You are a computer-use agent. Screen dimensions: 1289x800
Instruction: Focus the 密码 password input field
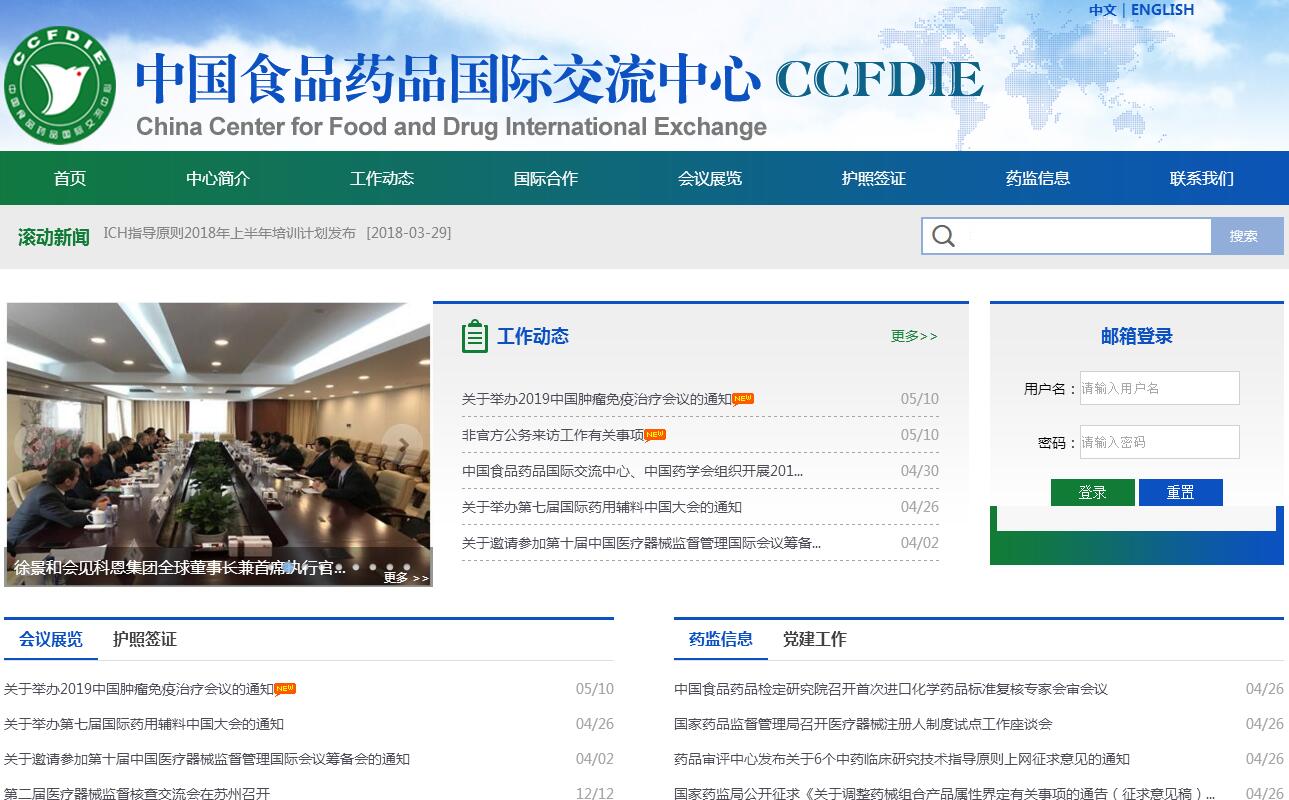1159,442
